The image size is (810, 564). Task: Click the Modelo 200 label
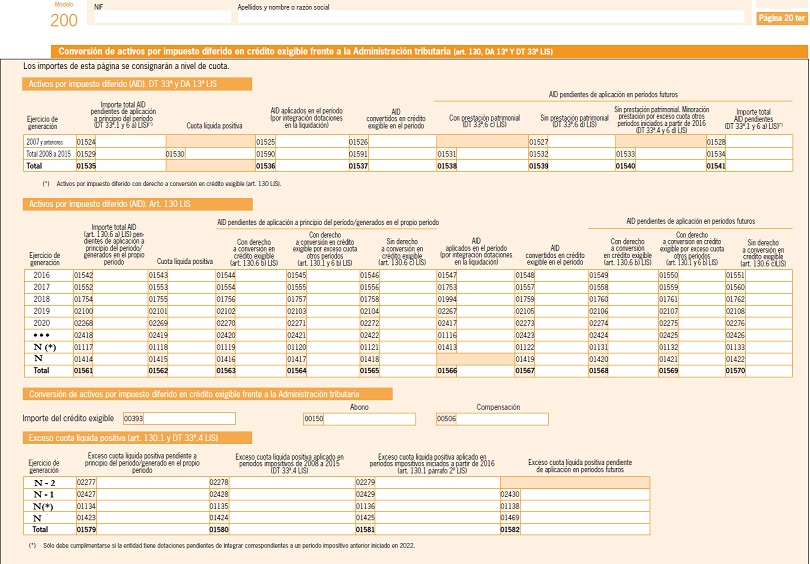click(64, 15)
